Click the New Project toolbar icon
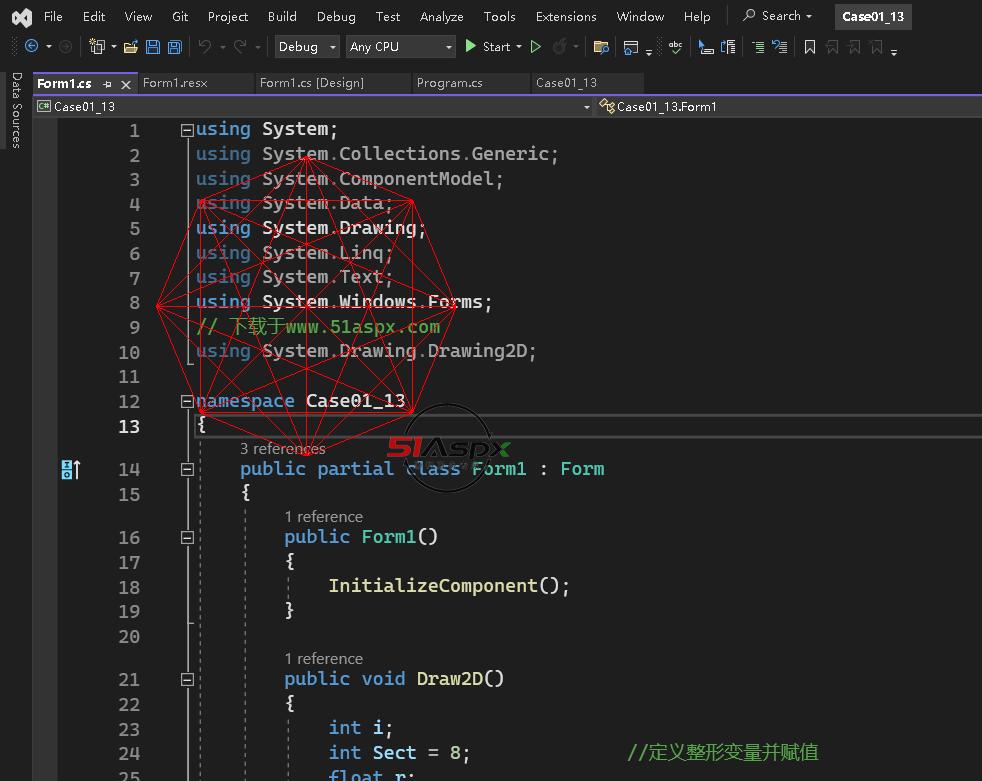Viewport: 982px width, 781px height. tap(97, 46)
